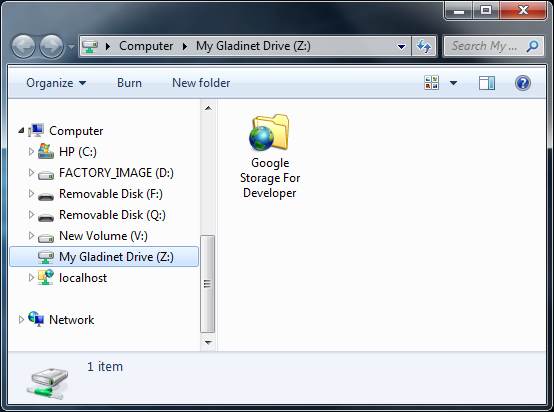Expand the HP (C:) drive node

click(x=31, y=152)
